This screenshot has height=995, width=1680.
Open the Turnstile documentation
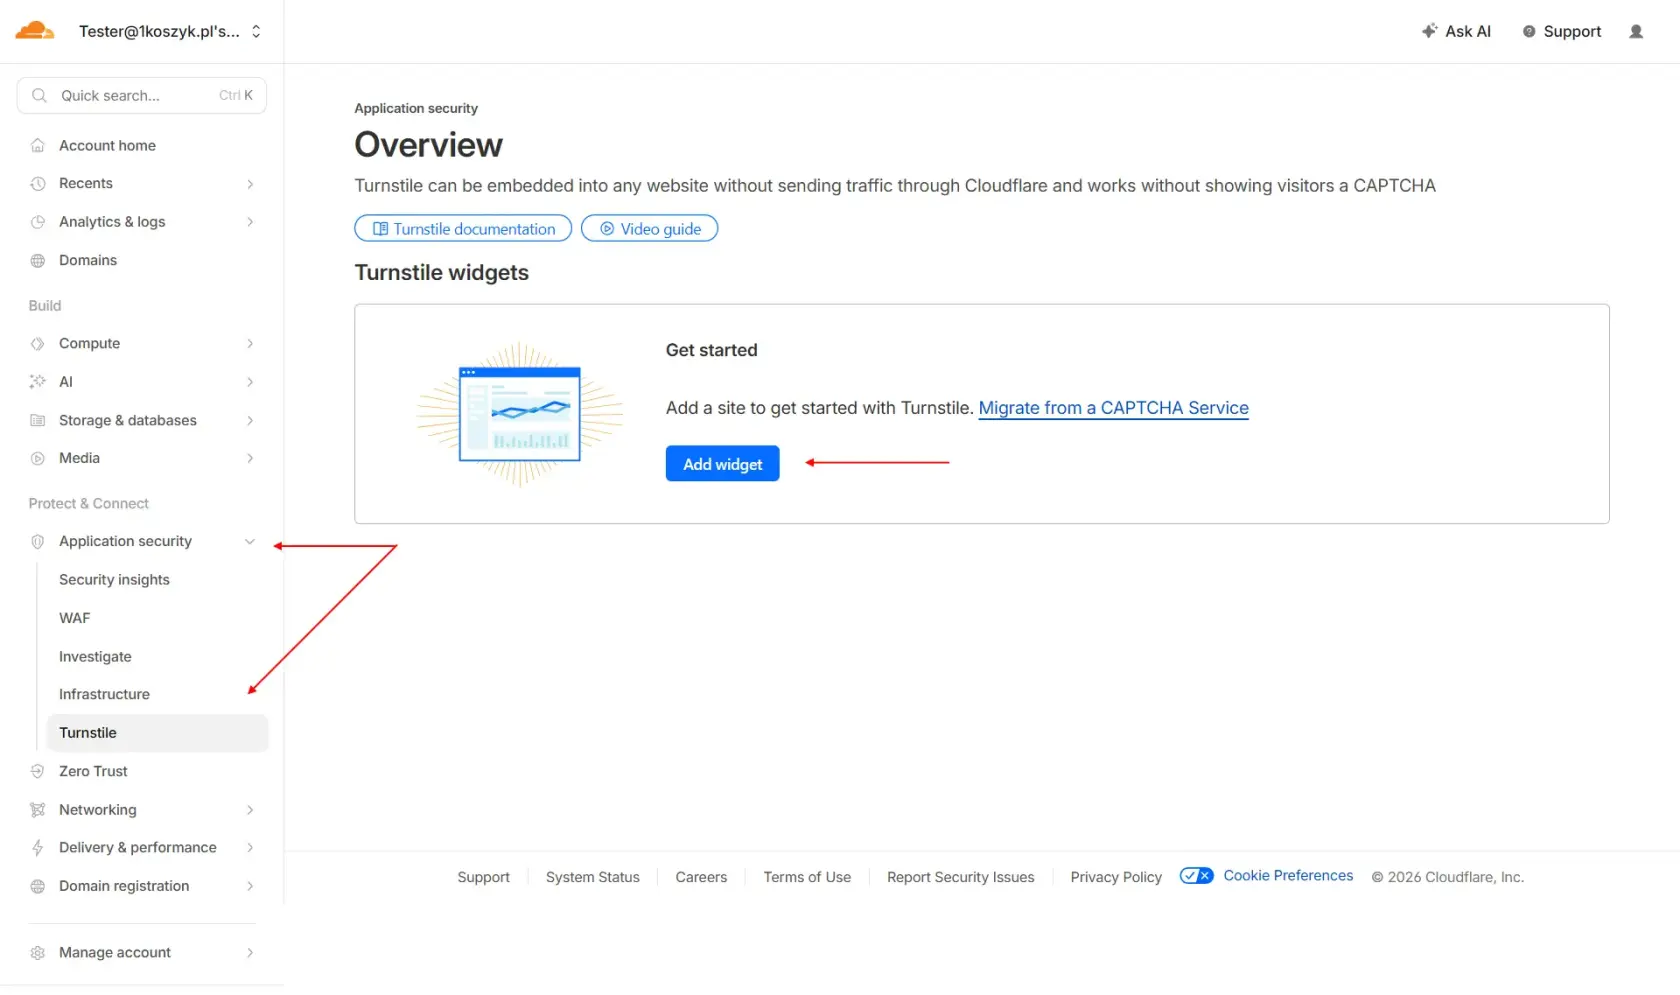(462, 228)
